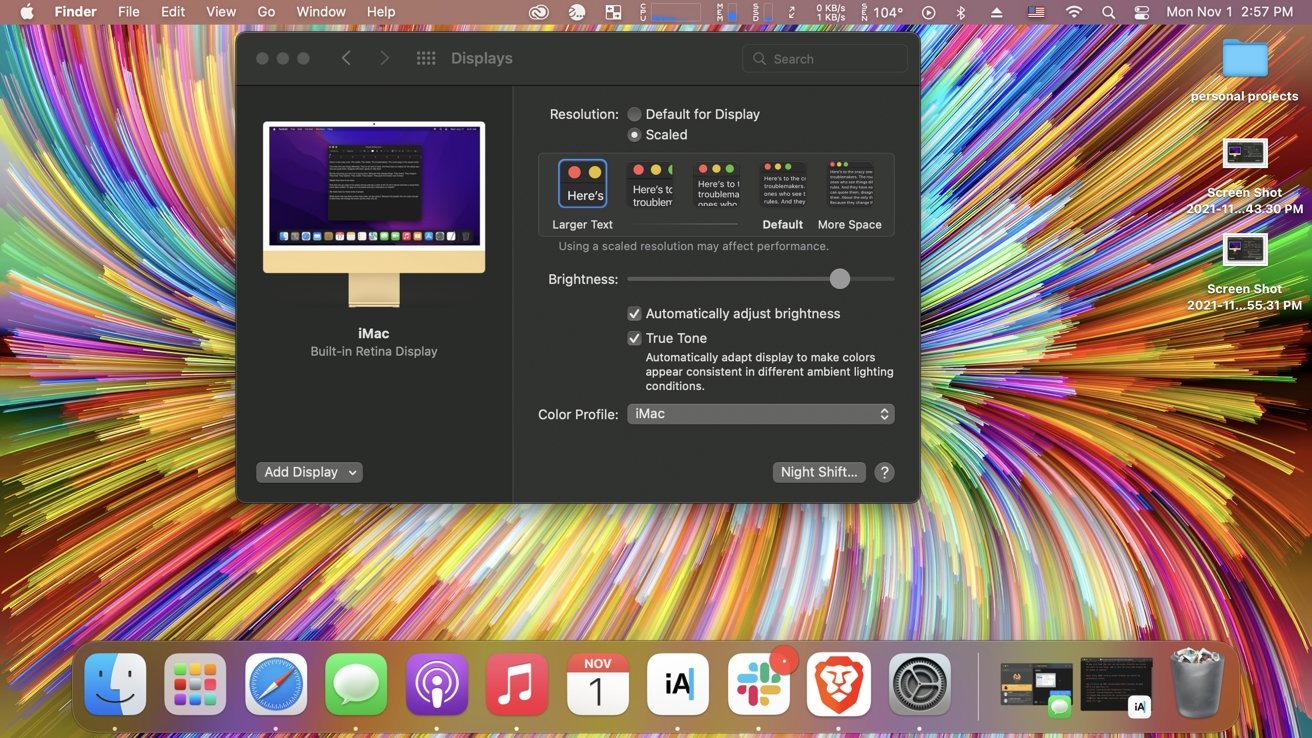This screenshot has height=738, width=1312.
Task: Start the Podcasts app
Action: [436, 685]
